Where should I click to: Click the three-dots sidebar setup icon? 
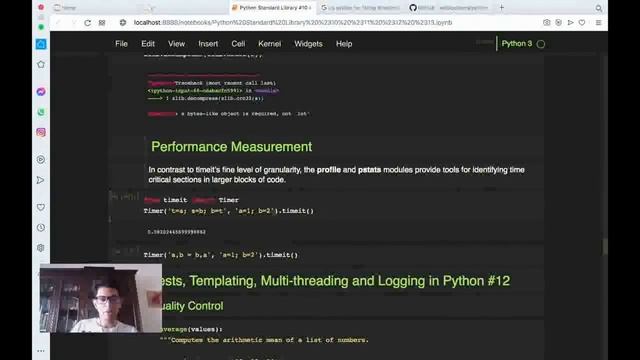pyautogui.click(x=41, y=351)
